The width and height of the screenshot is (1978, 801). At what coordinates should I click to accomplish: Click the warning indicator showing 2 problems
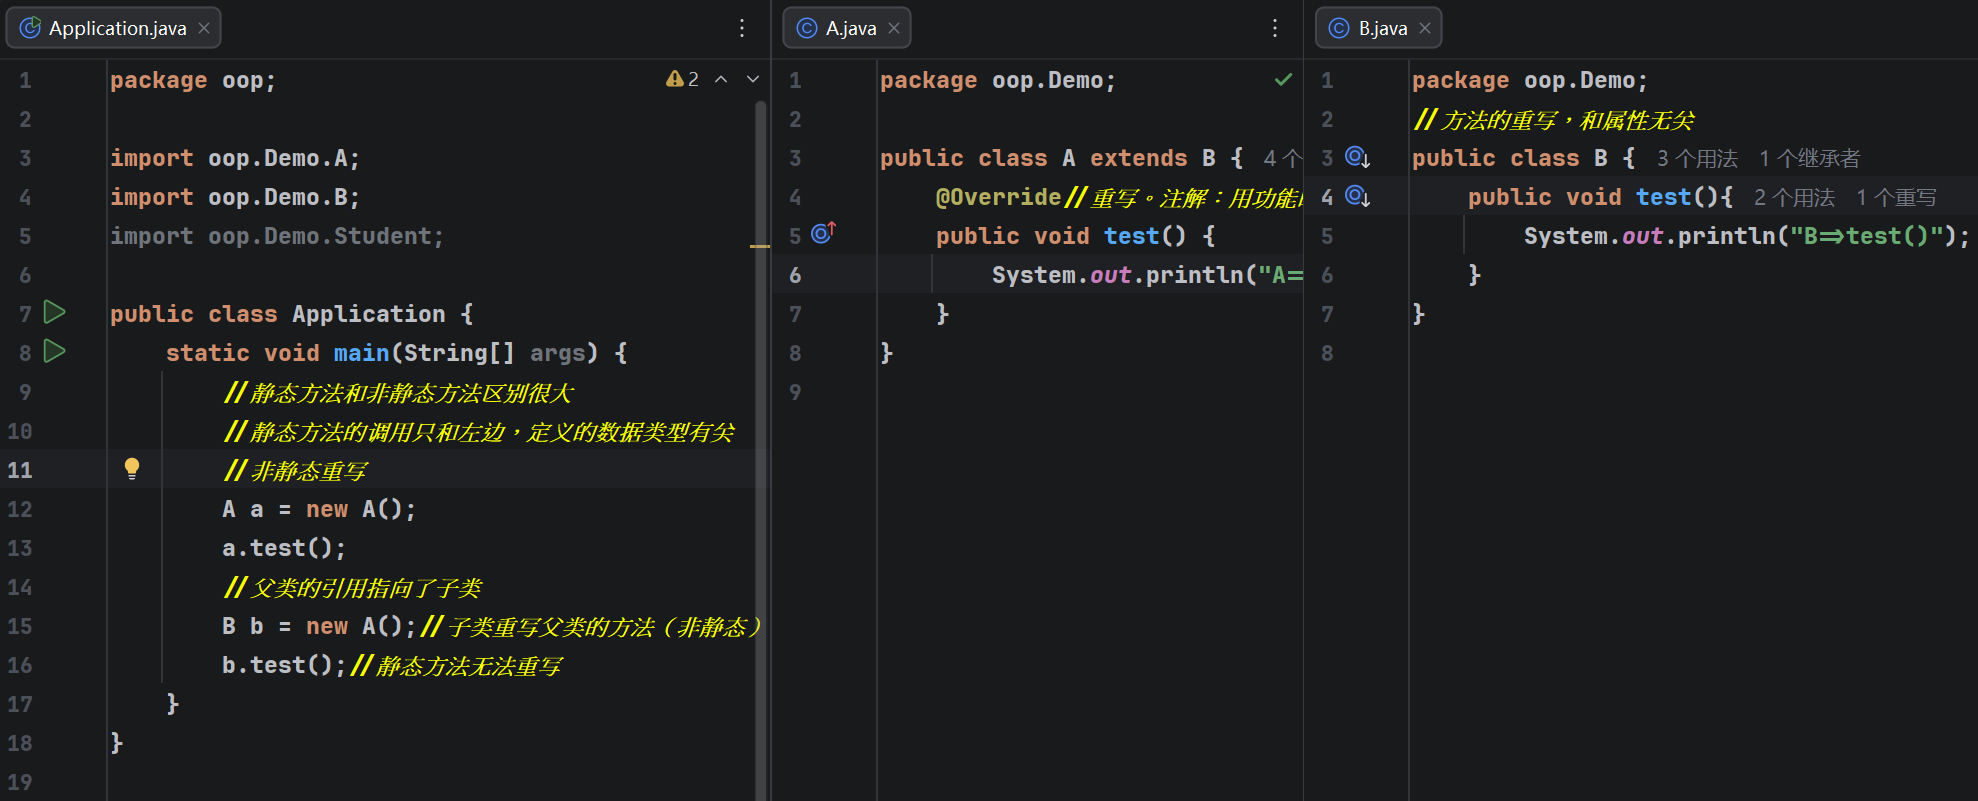coord(683,79)
